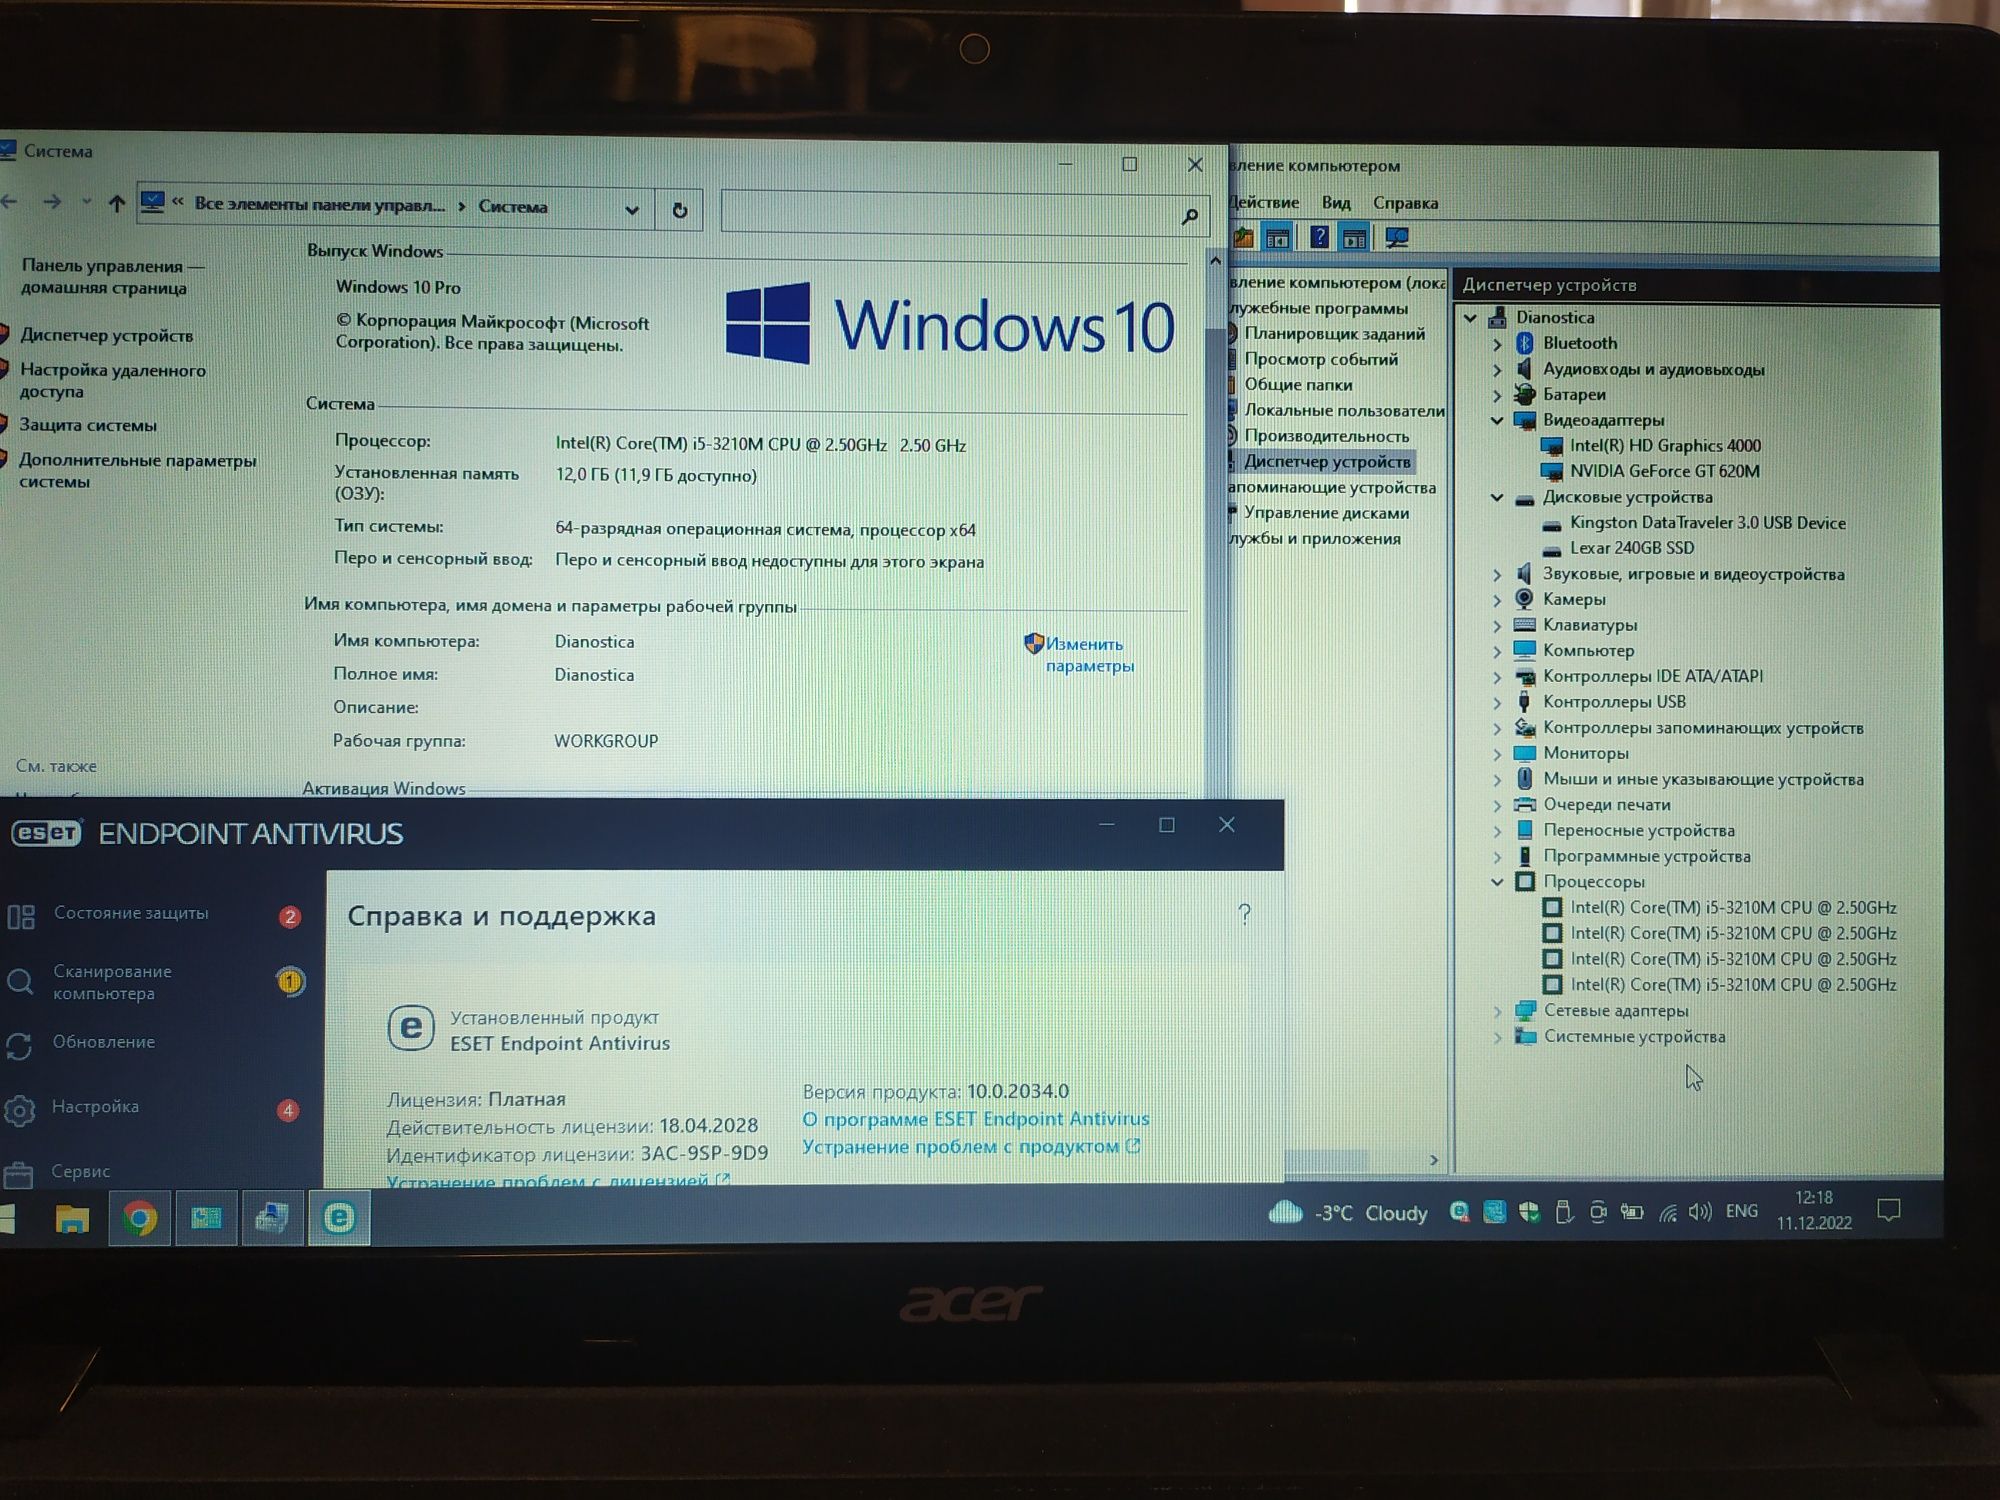The width and height of the screenshot is (2000, 1500).
Task: Expand Камеры category
Action: pos(1497,600)
